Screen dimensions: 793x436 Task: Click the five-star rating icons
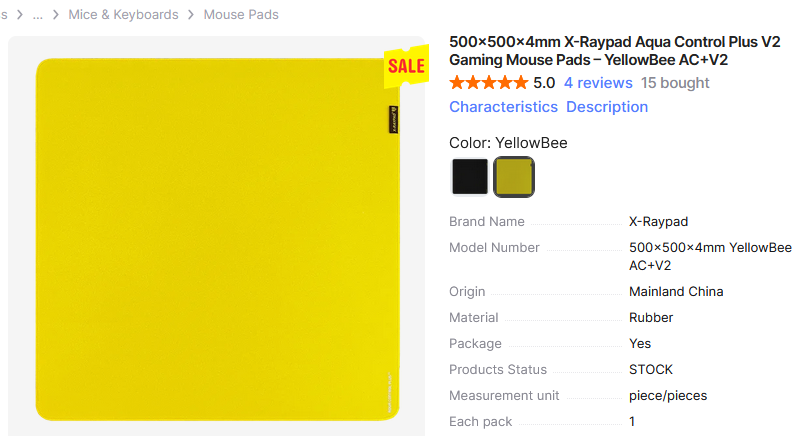(489, 82)
